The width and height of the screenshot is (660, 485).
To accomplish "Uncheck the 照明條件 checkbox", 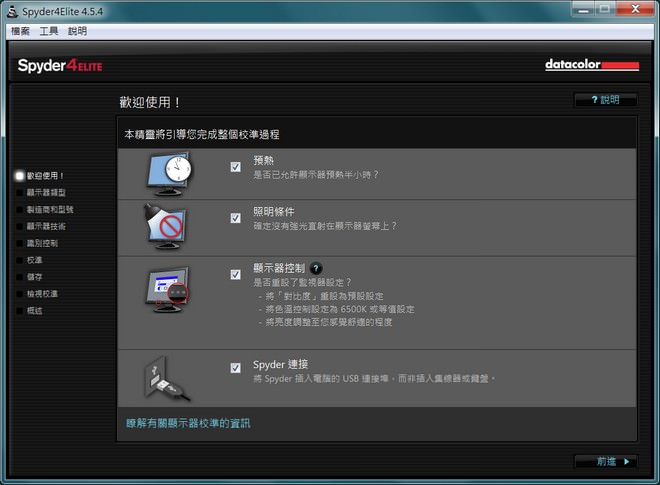I will 236,218.
